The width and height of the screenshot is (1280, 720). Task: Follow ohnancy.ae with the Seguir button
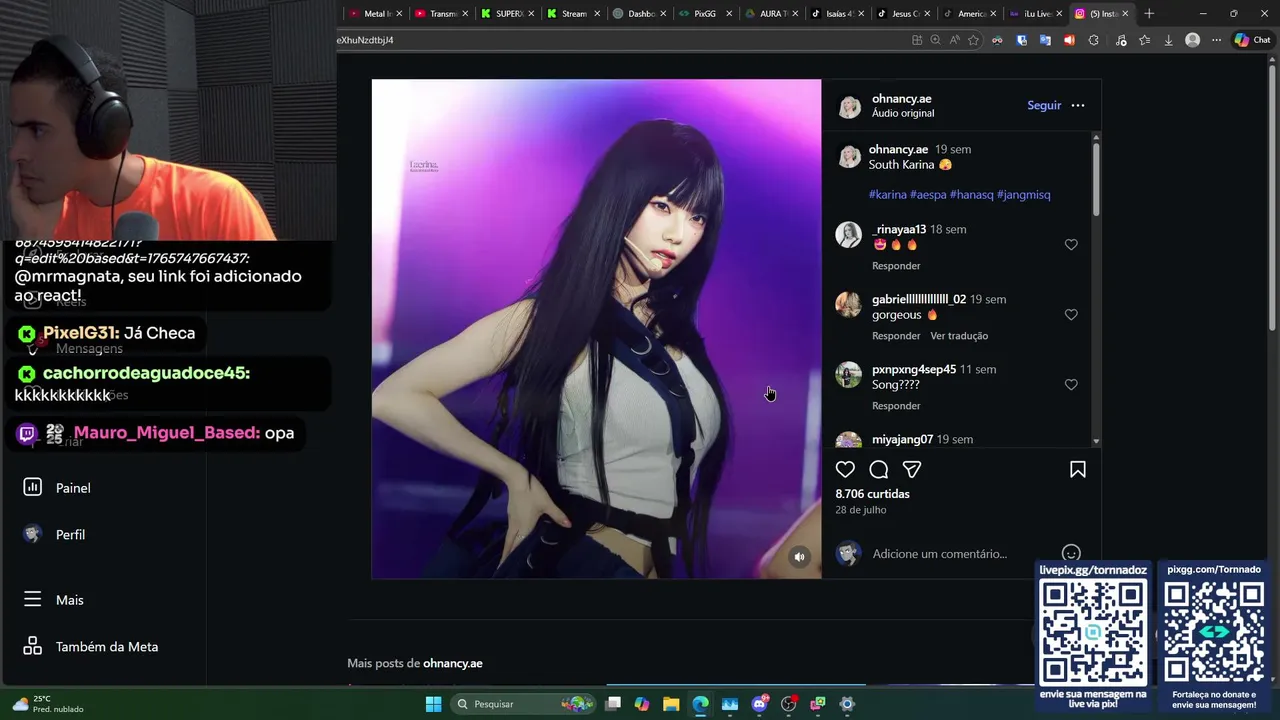[x=1044, y=105]
